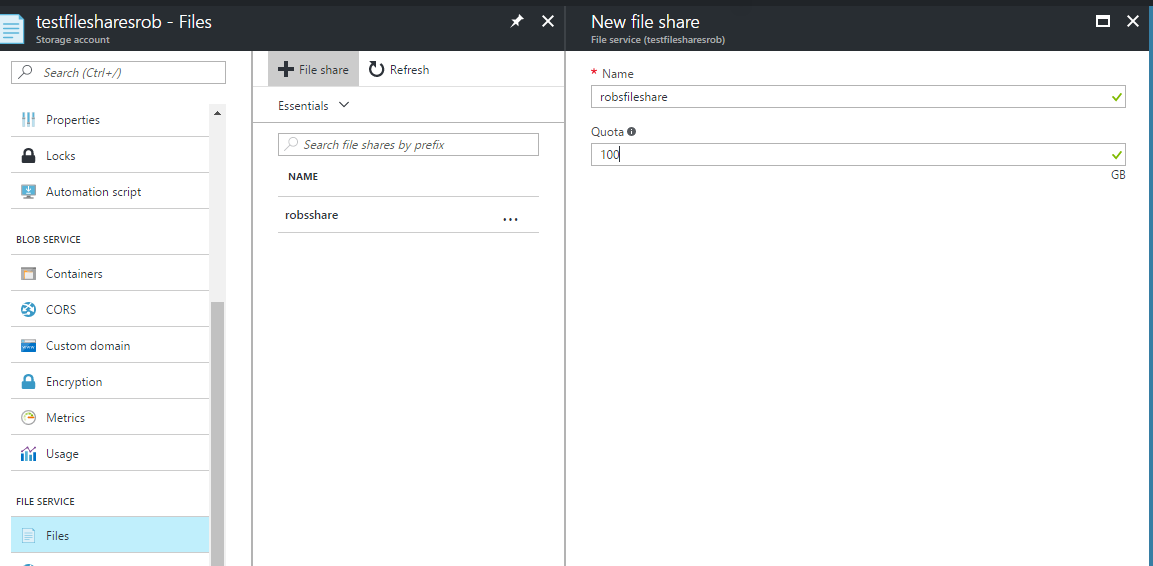Click the CORS globe icon
1153x566 pixels.
[29, 309]
